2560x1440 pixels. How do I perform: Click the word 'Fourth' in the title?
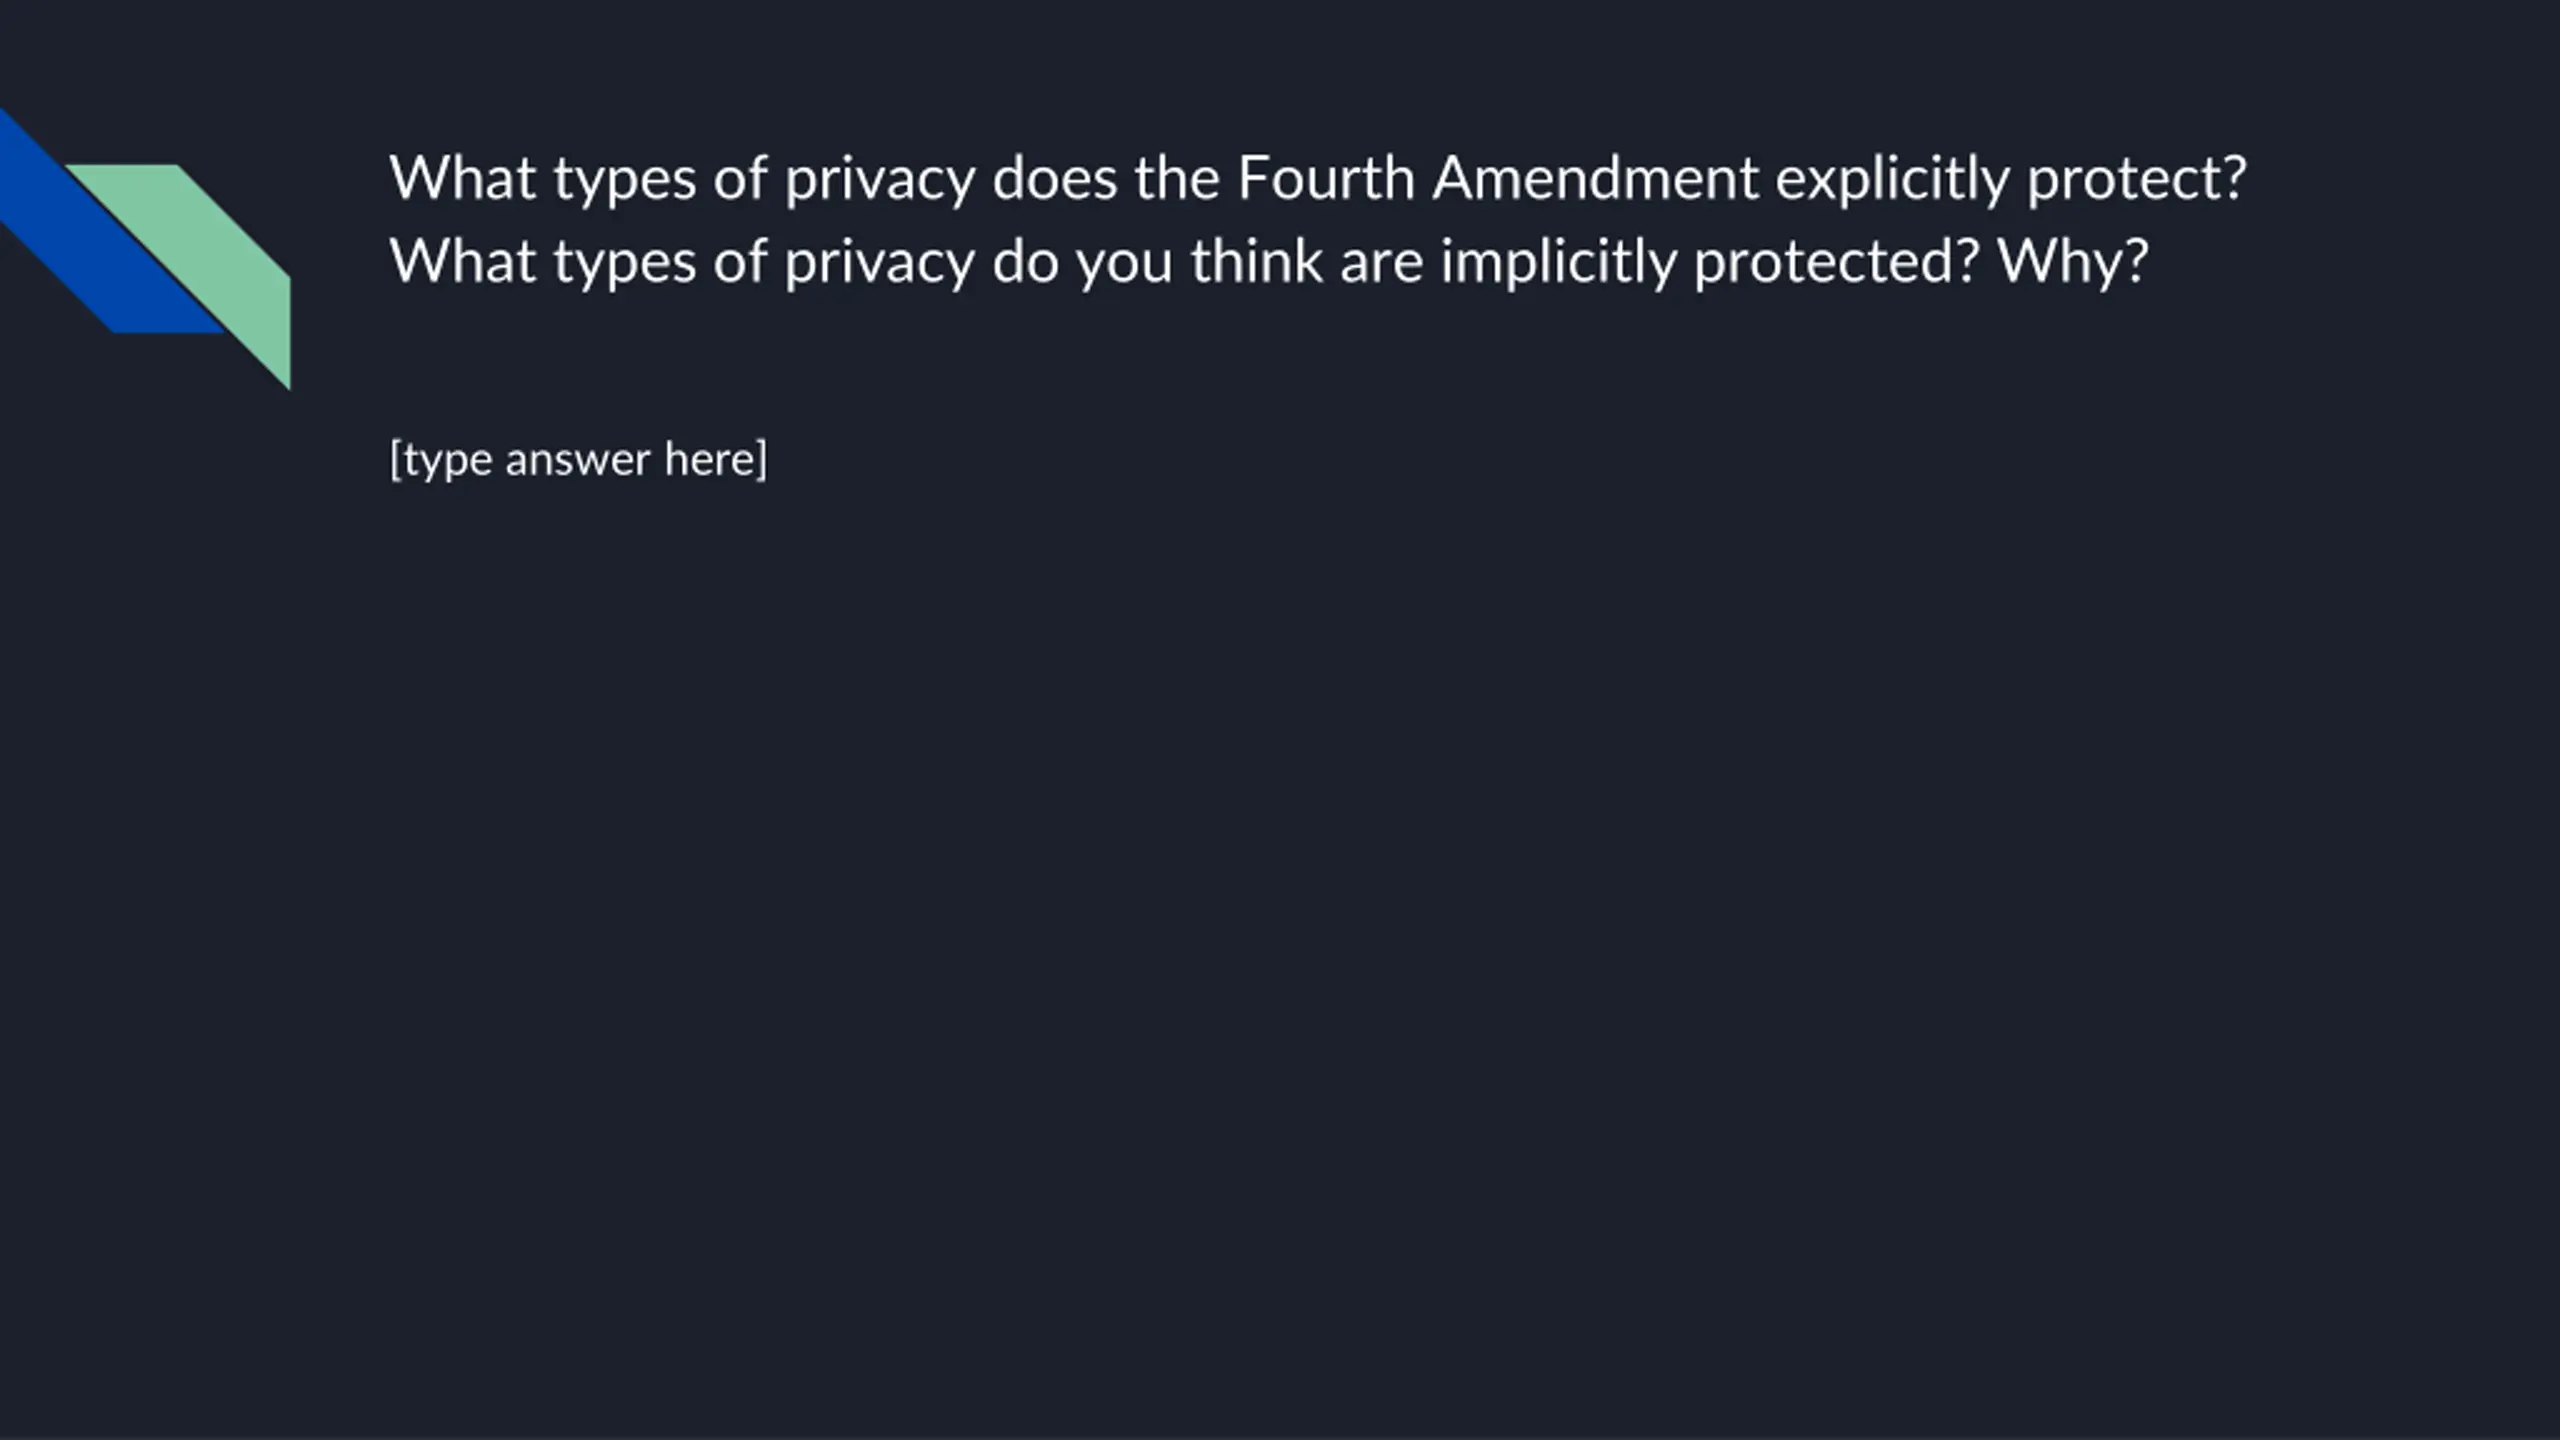pyautogui.click(x=1326, y=179)
